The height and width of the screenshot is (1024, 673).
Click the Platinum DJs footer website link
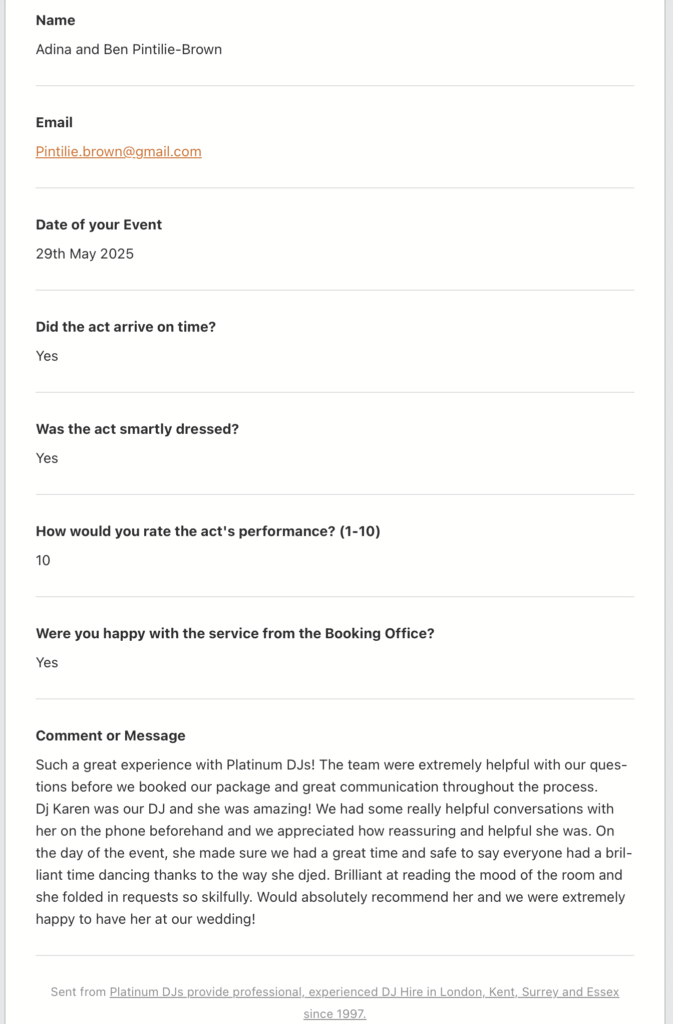364,992
